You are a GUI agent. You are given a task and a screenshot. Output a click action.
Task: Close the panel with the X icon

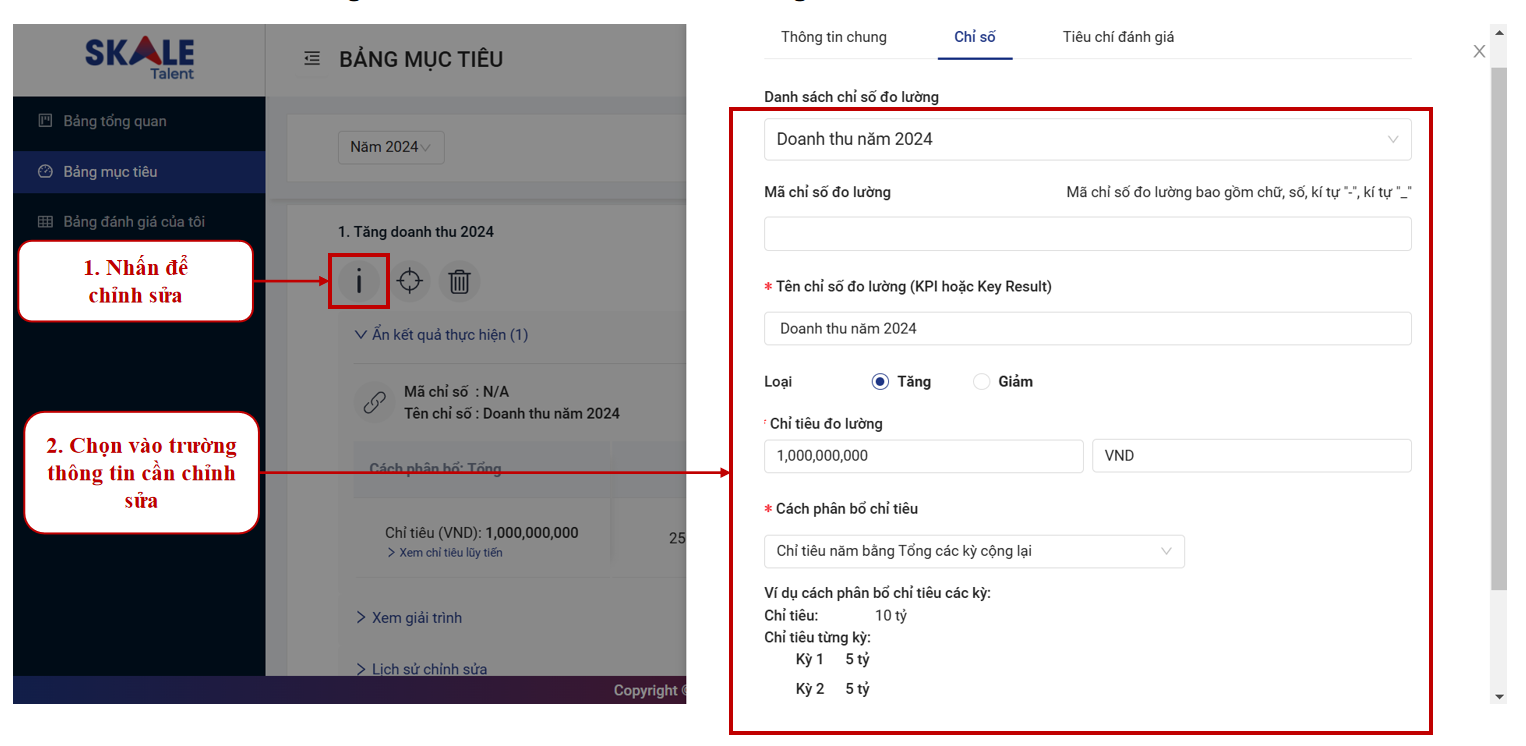coord(1479,52)
